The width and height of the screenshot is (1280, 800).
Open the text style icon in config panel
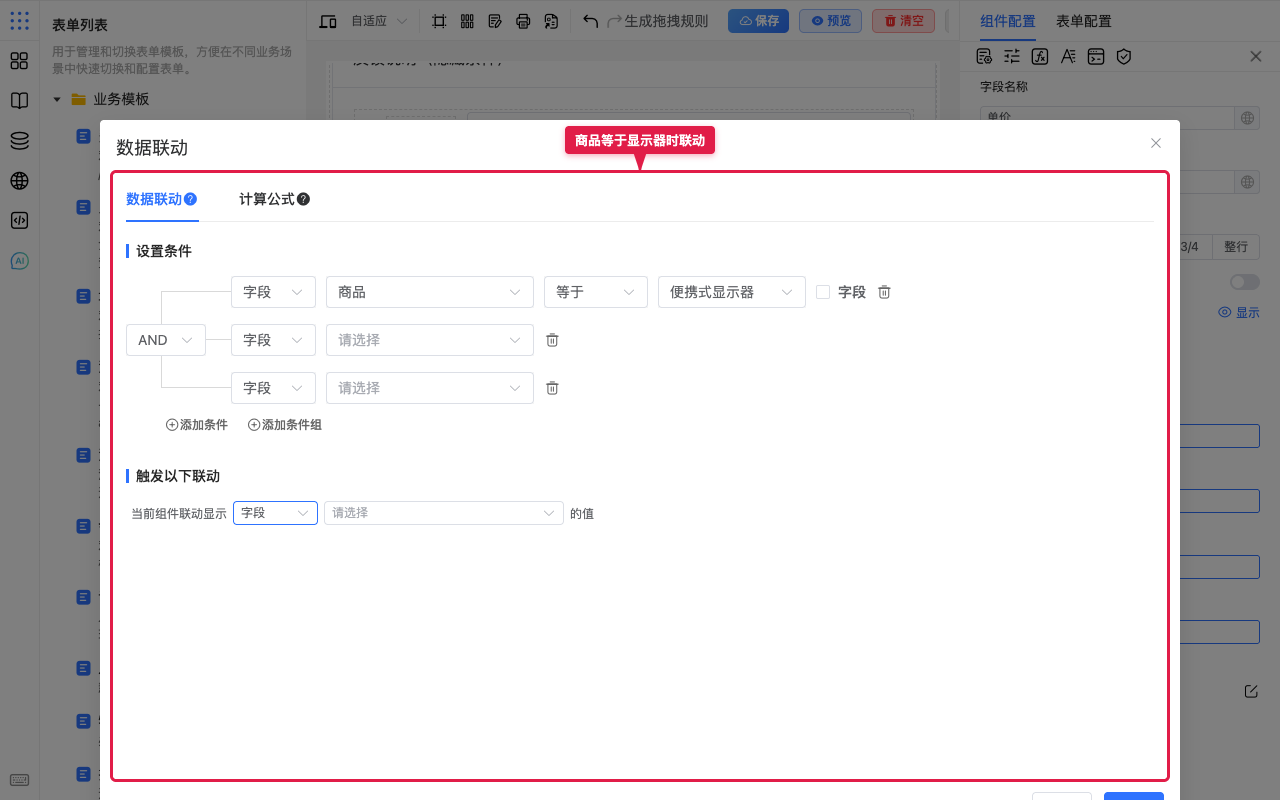(x=1068, y=56)
